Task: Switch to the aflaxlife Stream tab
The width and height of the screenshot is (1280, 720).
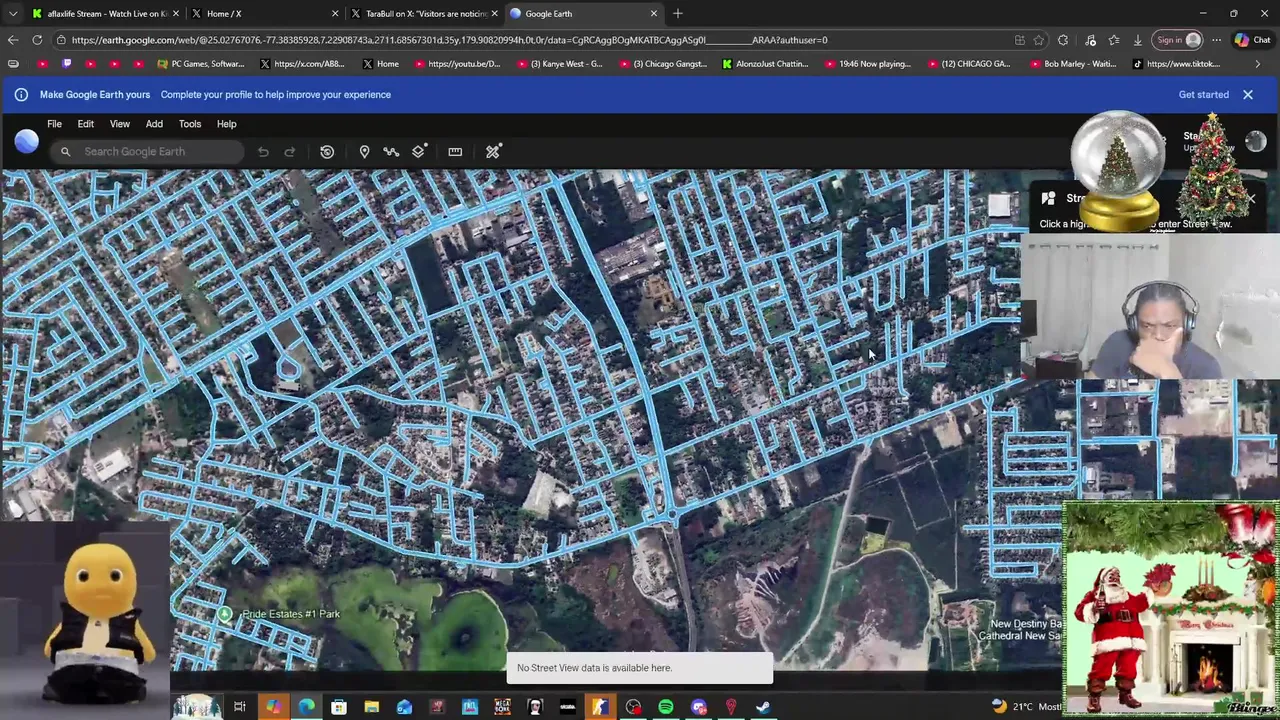Action: click(105, 14)
